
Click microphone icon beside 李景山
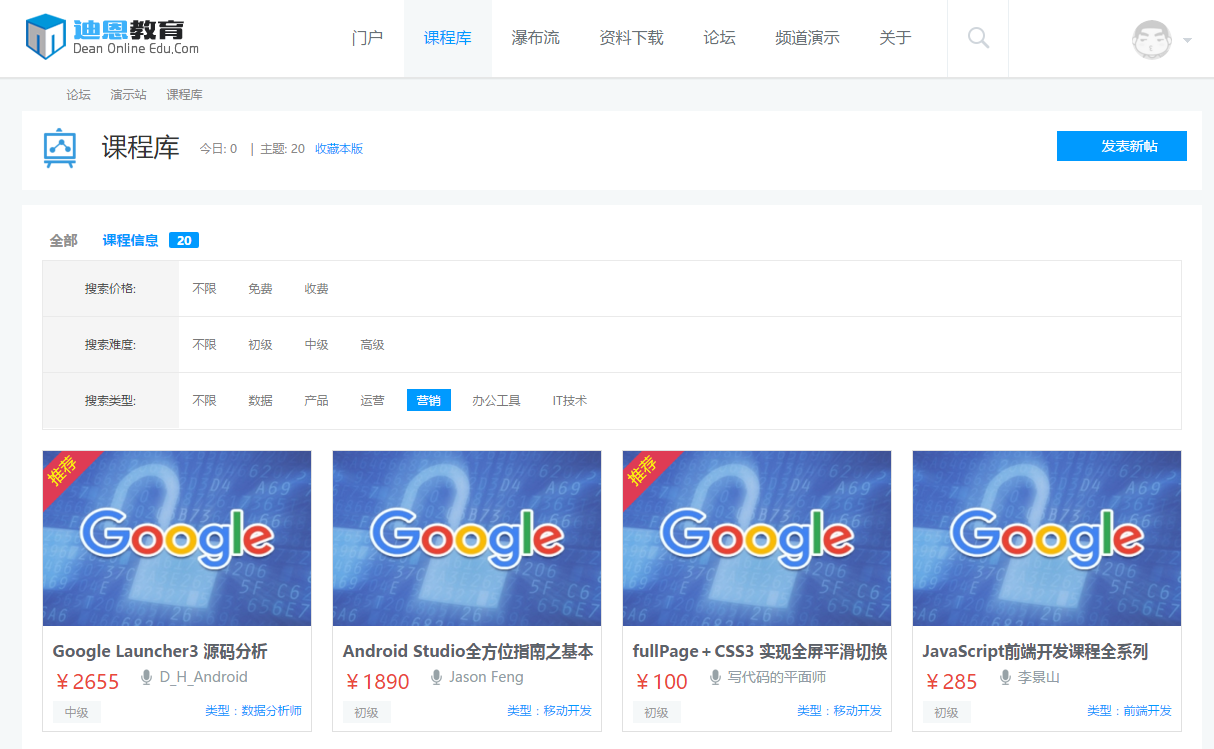coord(1005,678)
